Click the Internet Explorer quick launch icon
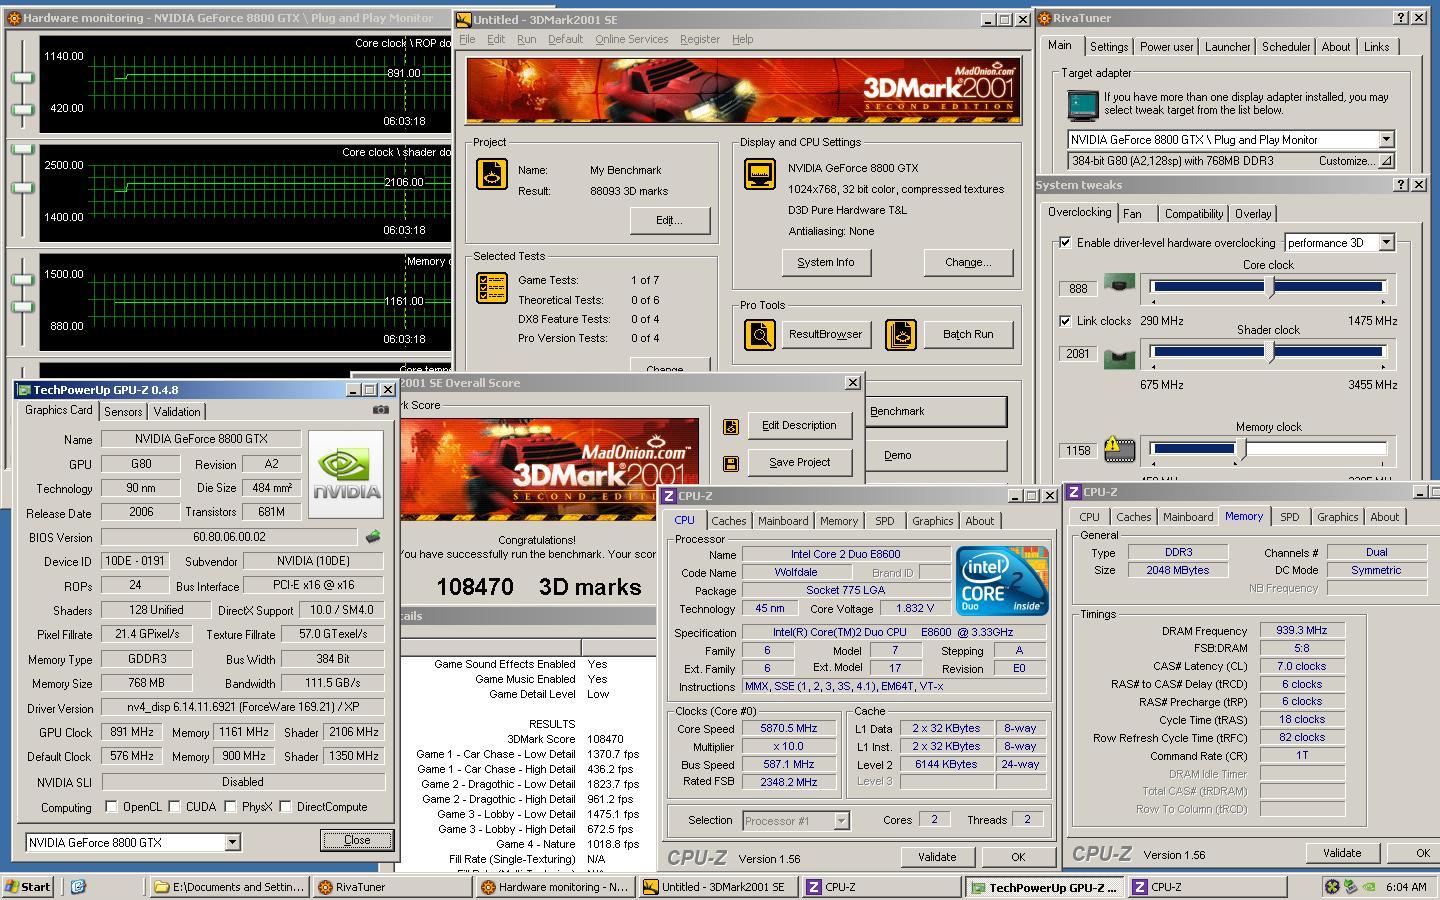 click(78, 886)
